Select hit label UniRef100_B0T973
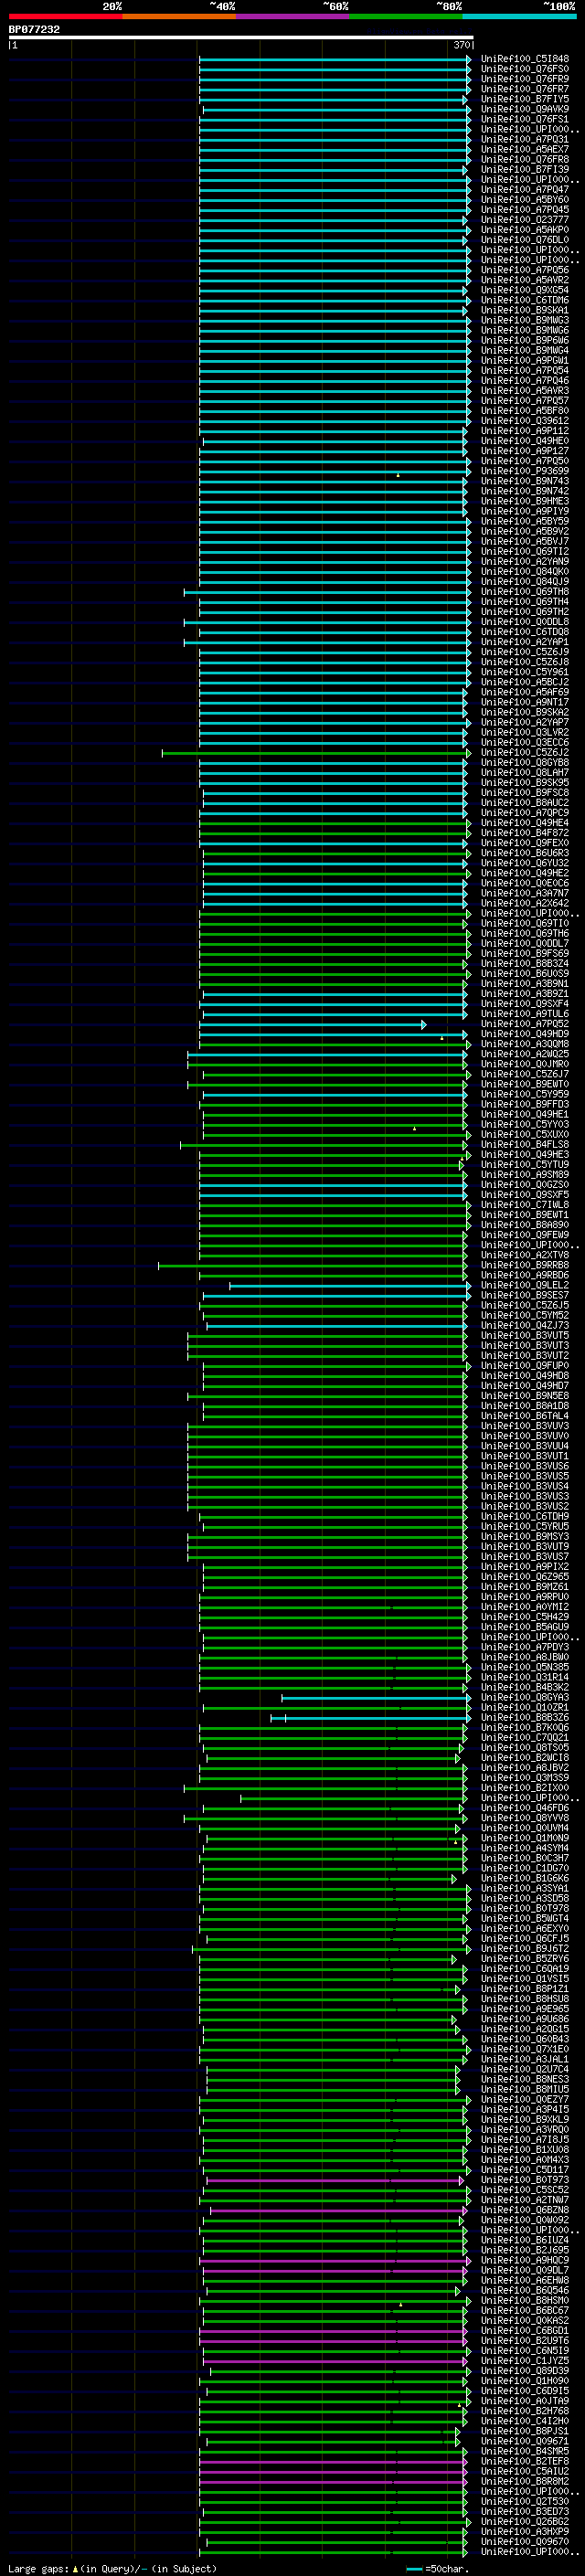This screenshot has width=585, height=2576. tap(525, 2180)
